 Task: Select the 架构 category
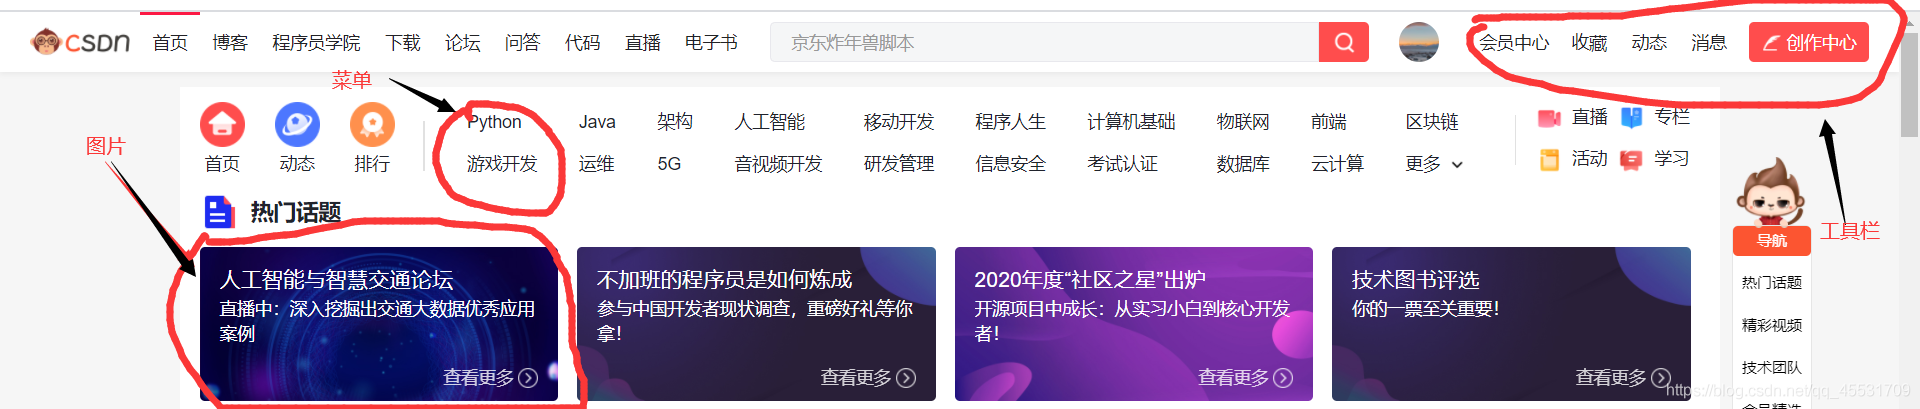(x=675, y=122)
